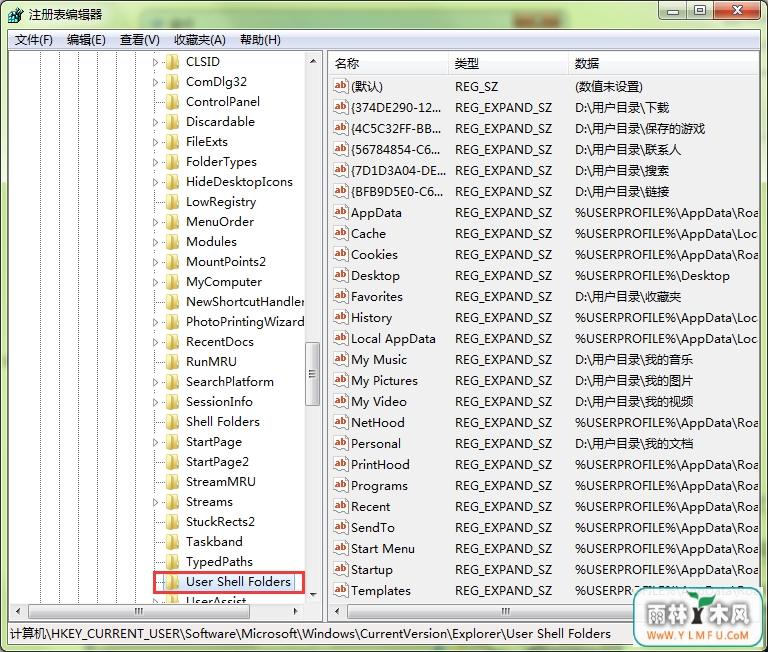
Task: Select the TypedPaths key
Action: pyautogui.click(x=219, y=562)
